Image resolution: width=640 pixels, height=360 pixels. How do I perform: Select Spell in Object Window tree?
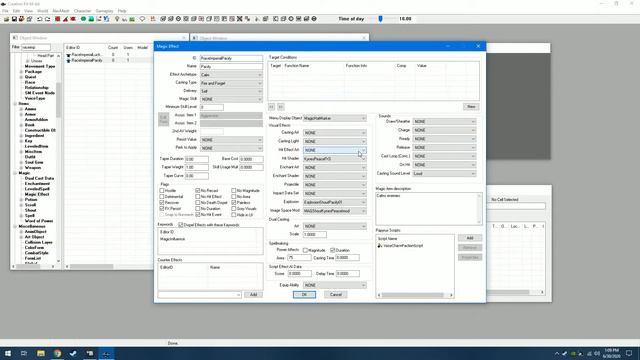29,216
